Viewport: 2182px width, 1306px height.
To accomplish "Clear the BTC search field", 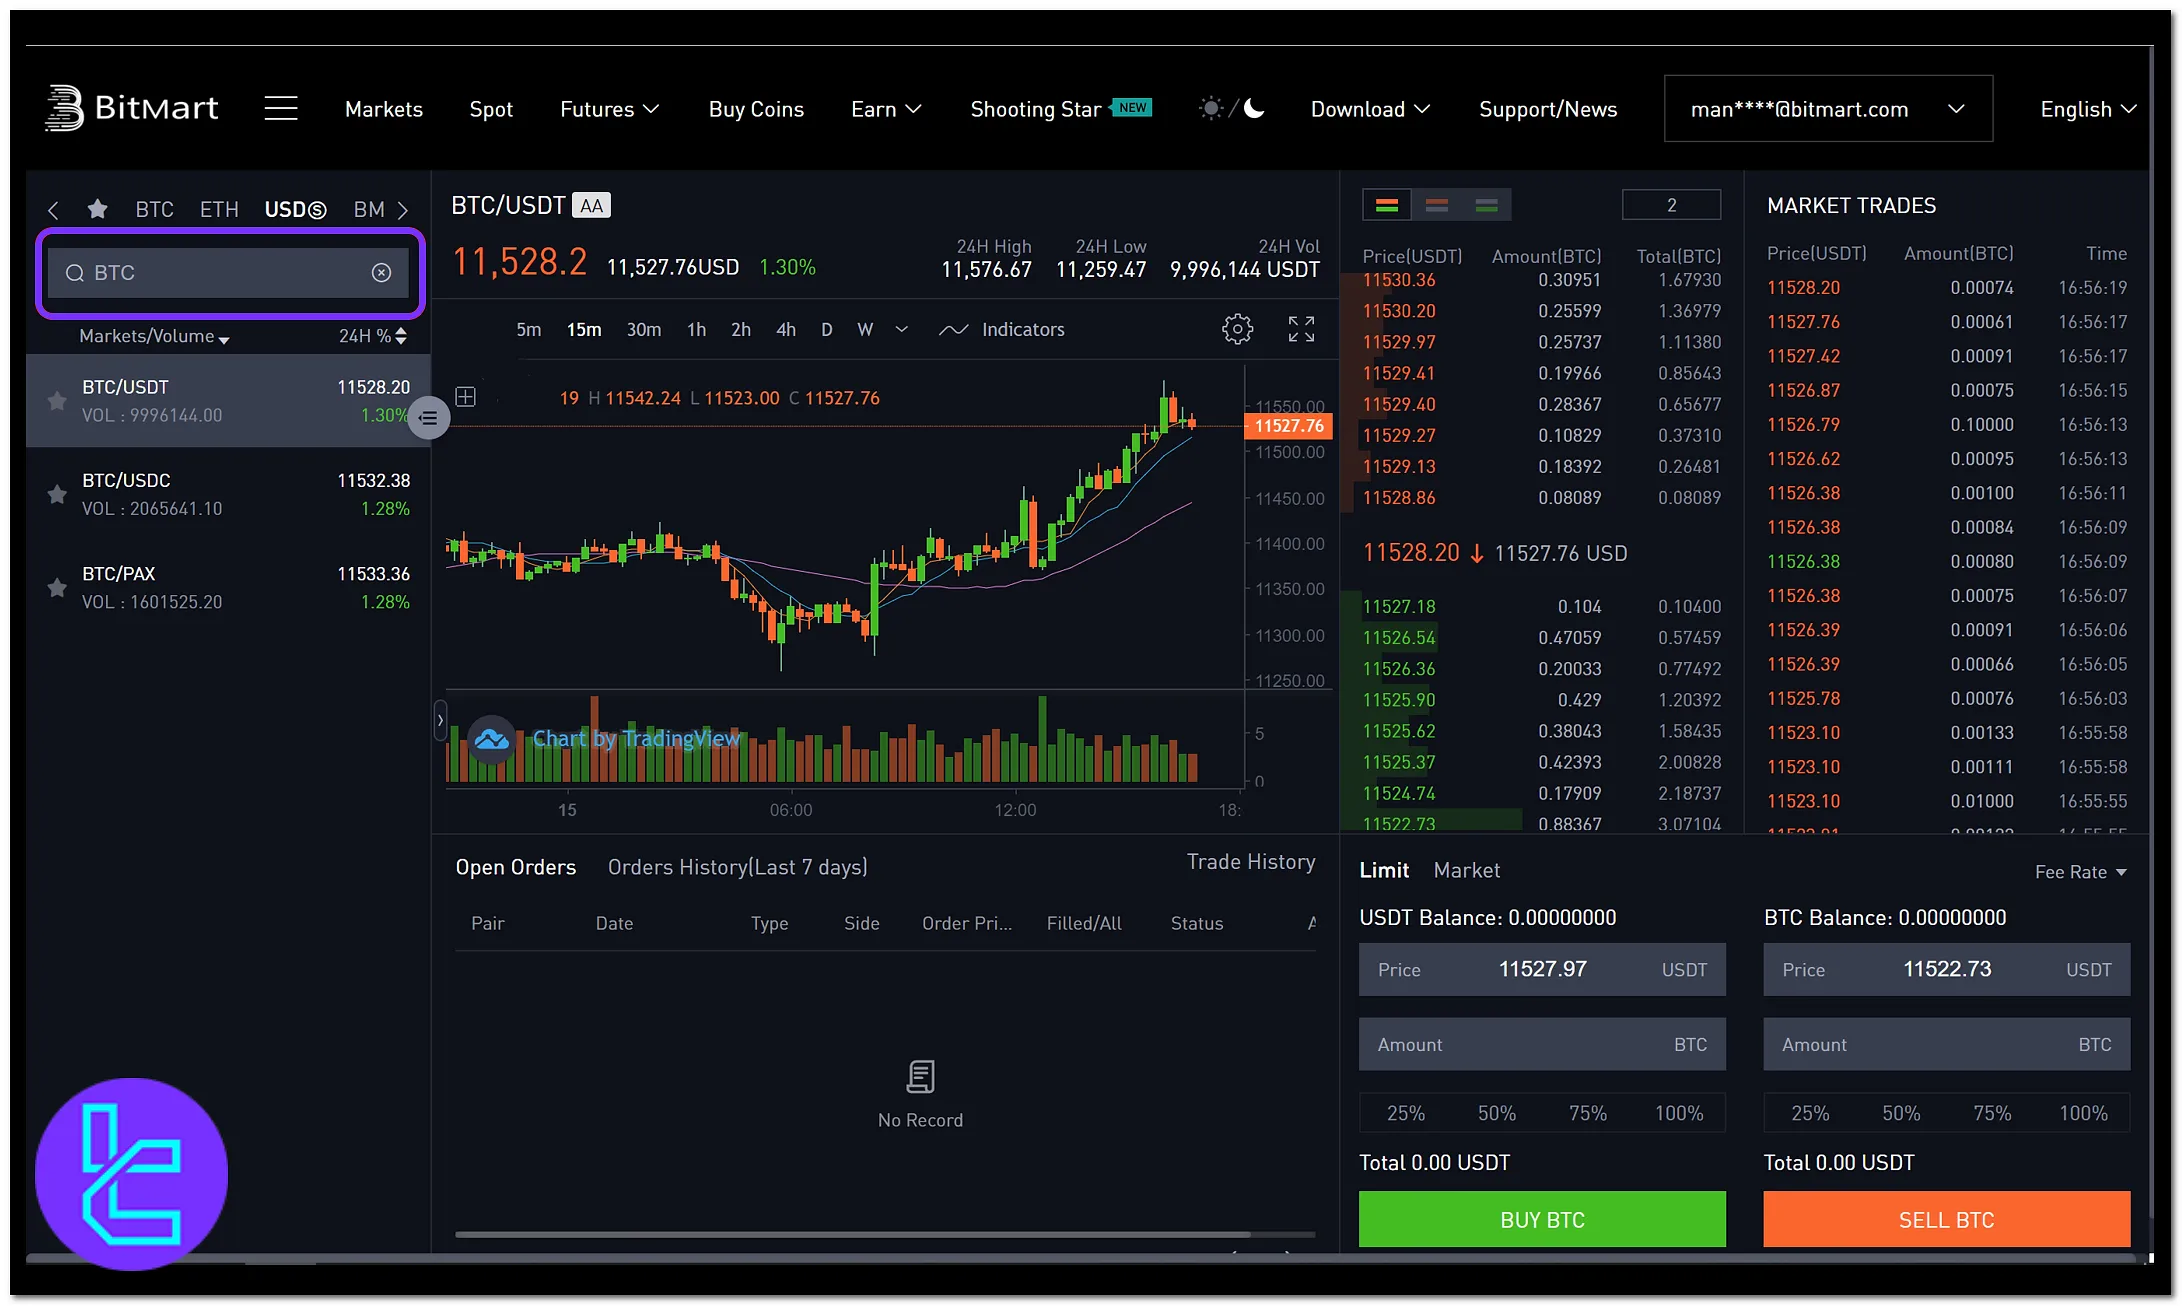I will (381, 273).
